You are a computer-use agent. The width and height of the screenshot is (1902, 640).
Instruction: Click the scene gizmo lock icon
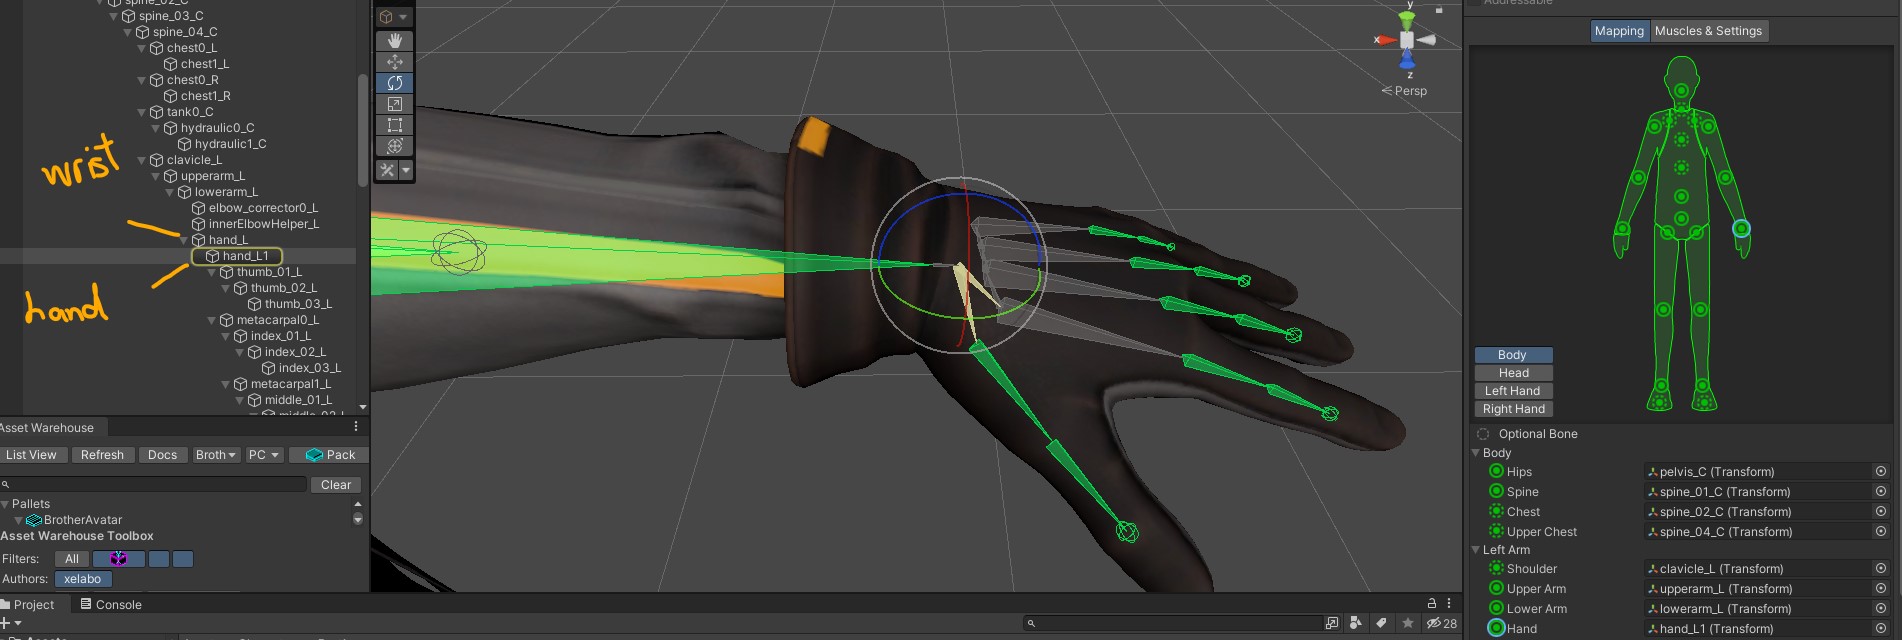click(x=1439, y=10)
